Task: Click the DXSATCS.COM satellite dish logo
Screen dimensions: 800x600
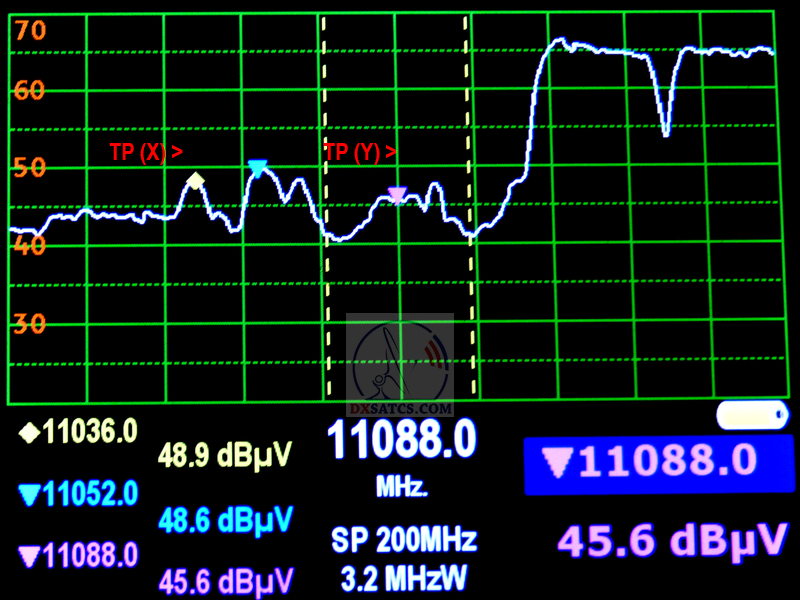Action: pyautogui.click(x=400, y=366)
